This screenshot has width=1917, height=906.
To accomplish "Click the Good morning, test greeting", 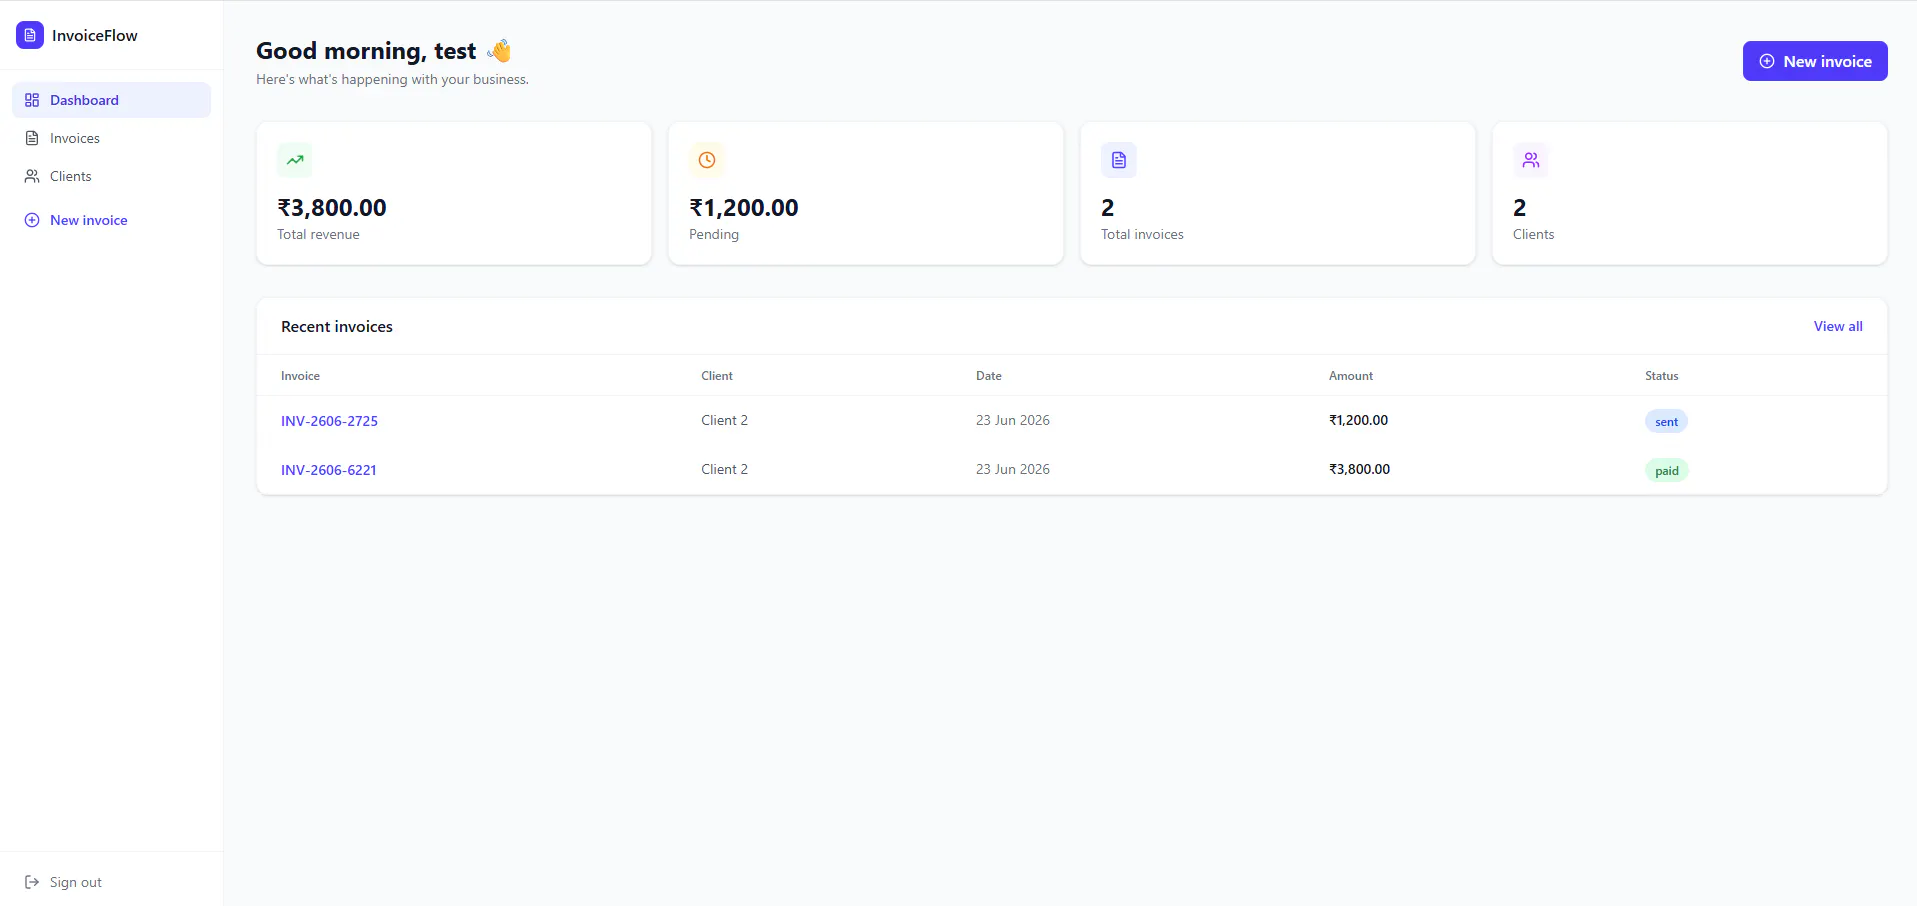I will coord(366,51).
